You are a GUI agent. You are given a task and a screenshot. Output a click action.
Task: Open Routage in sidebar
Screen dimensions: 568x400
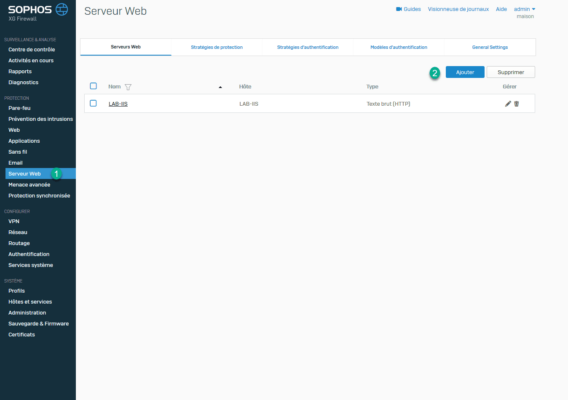tap(19, 243)
